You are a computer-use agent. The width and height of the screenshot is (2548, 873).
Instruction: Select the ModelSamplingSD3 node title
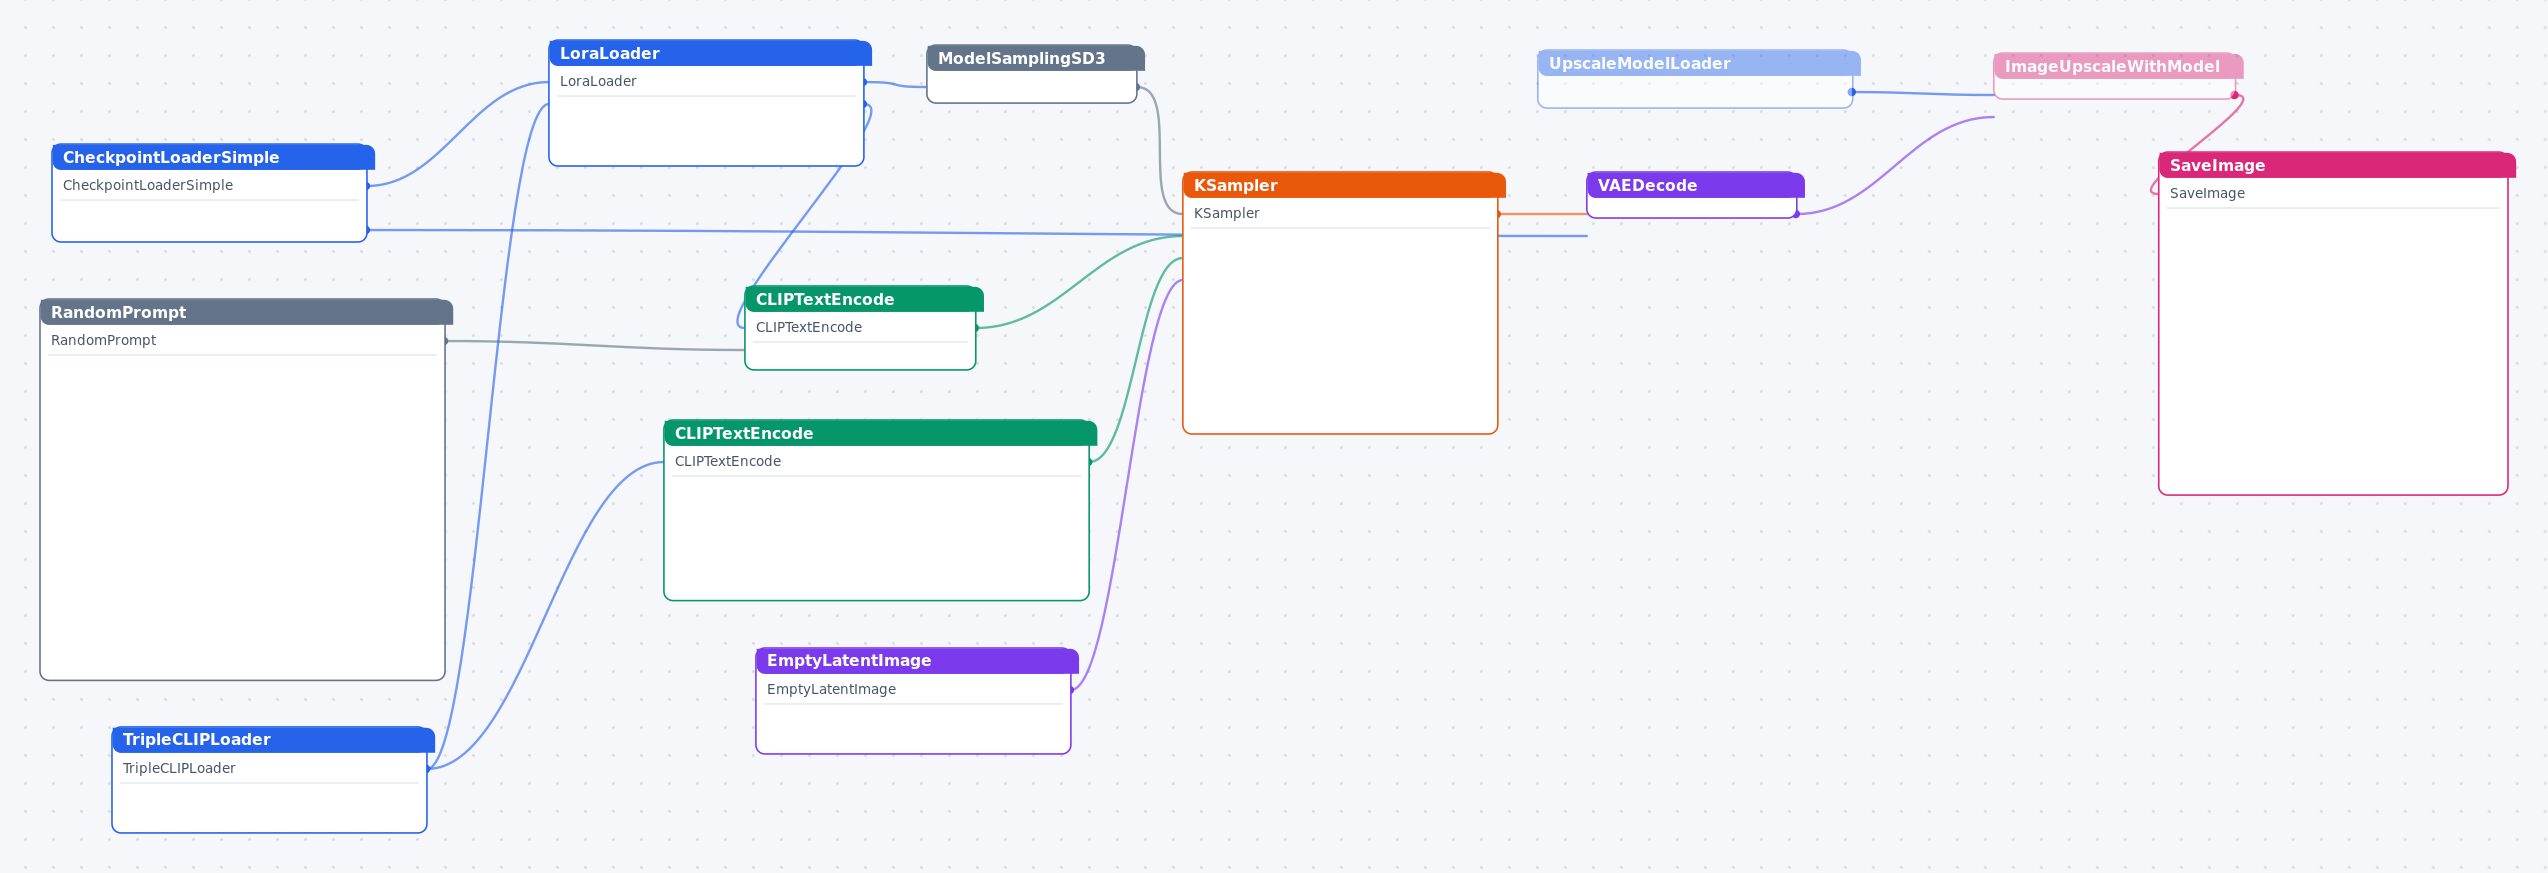(x=1035, y=58)
